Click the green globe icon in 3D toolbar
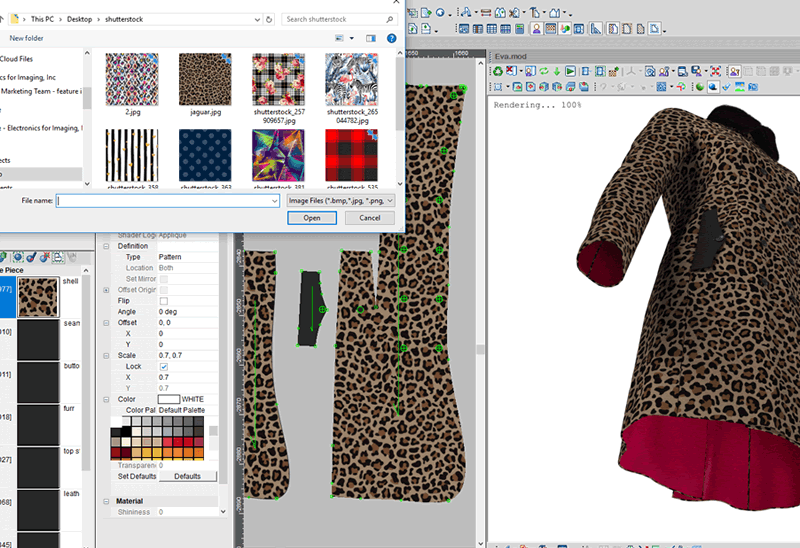 click(699, 87)
